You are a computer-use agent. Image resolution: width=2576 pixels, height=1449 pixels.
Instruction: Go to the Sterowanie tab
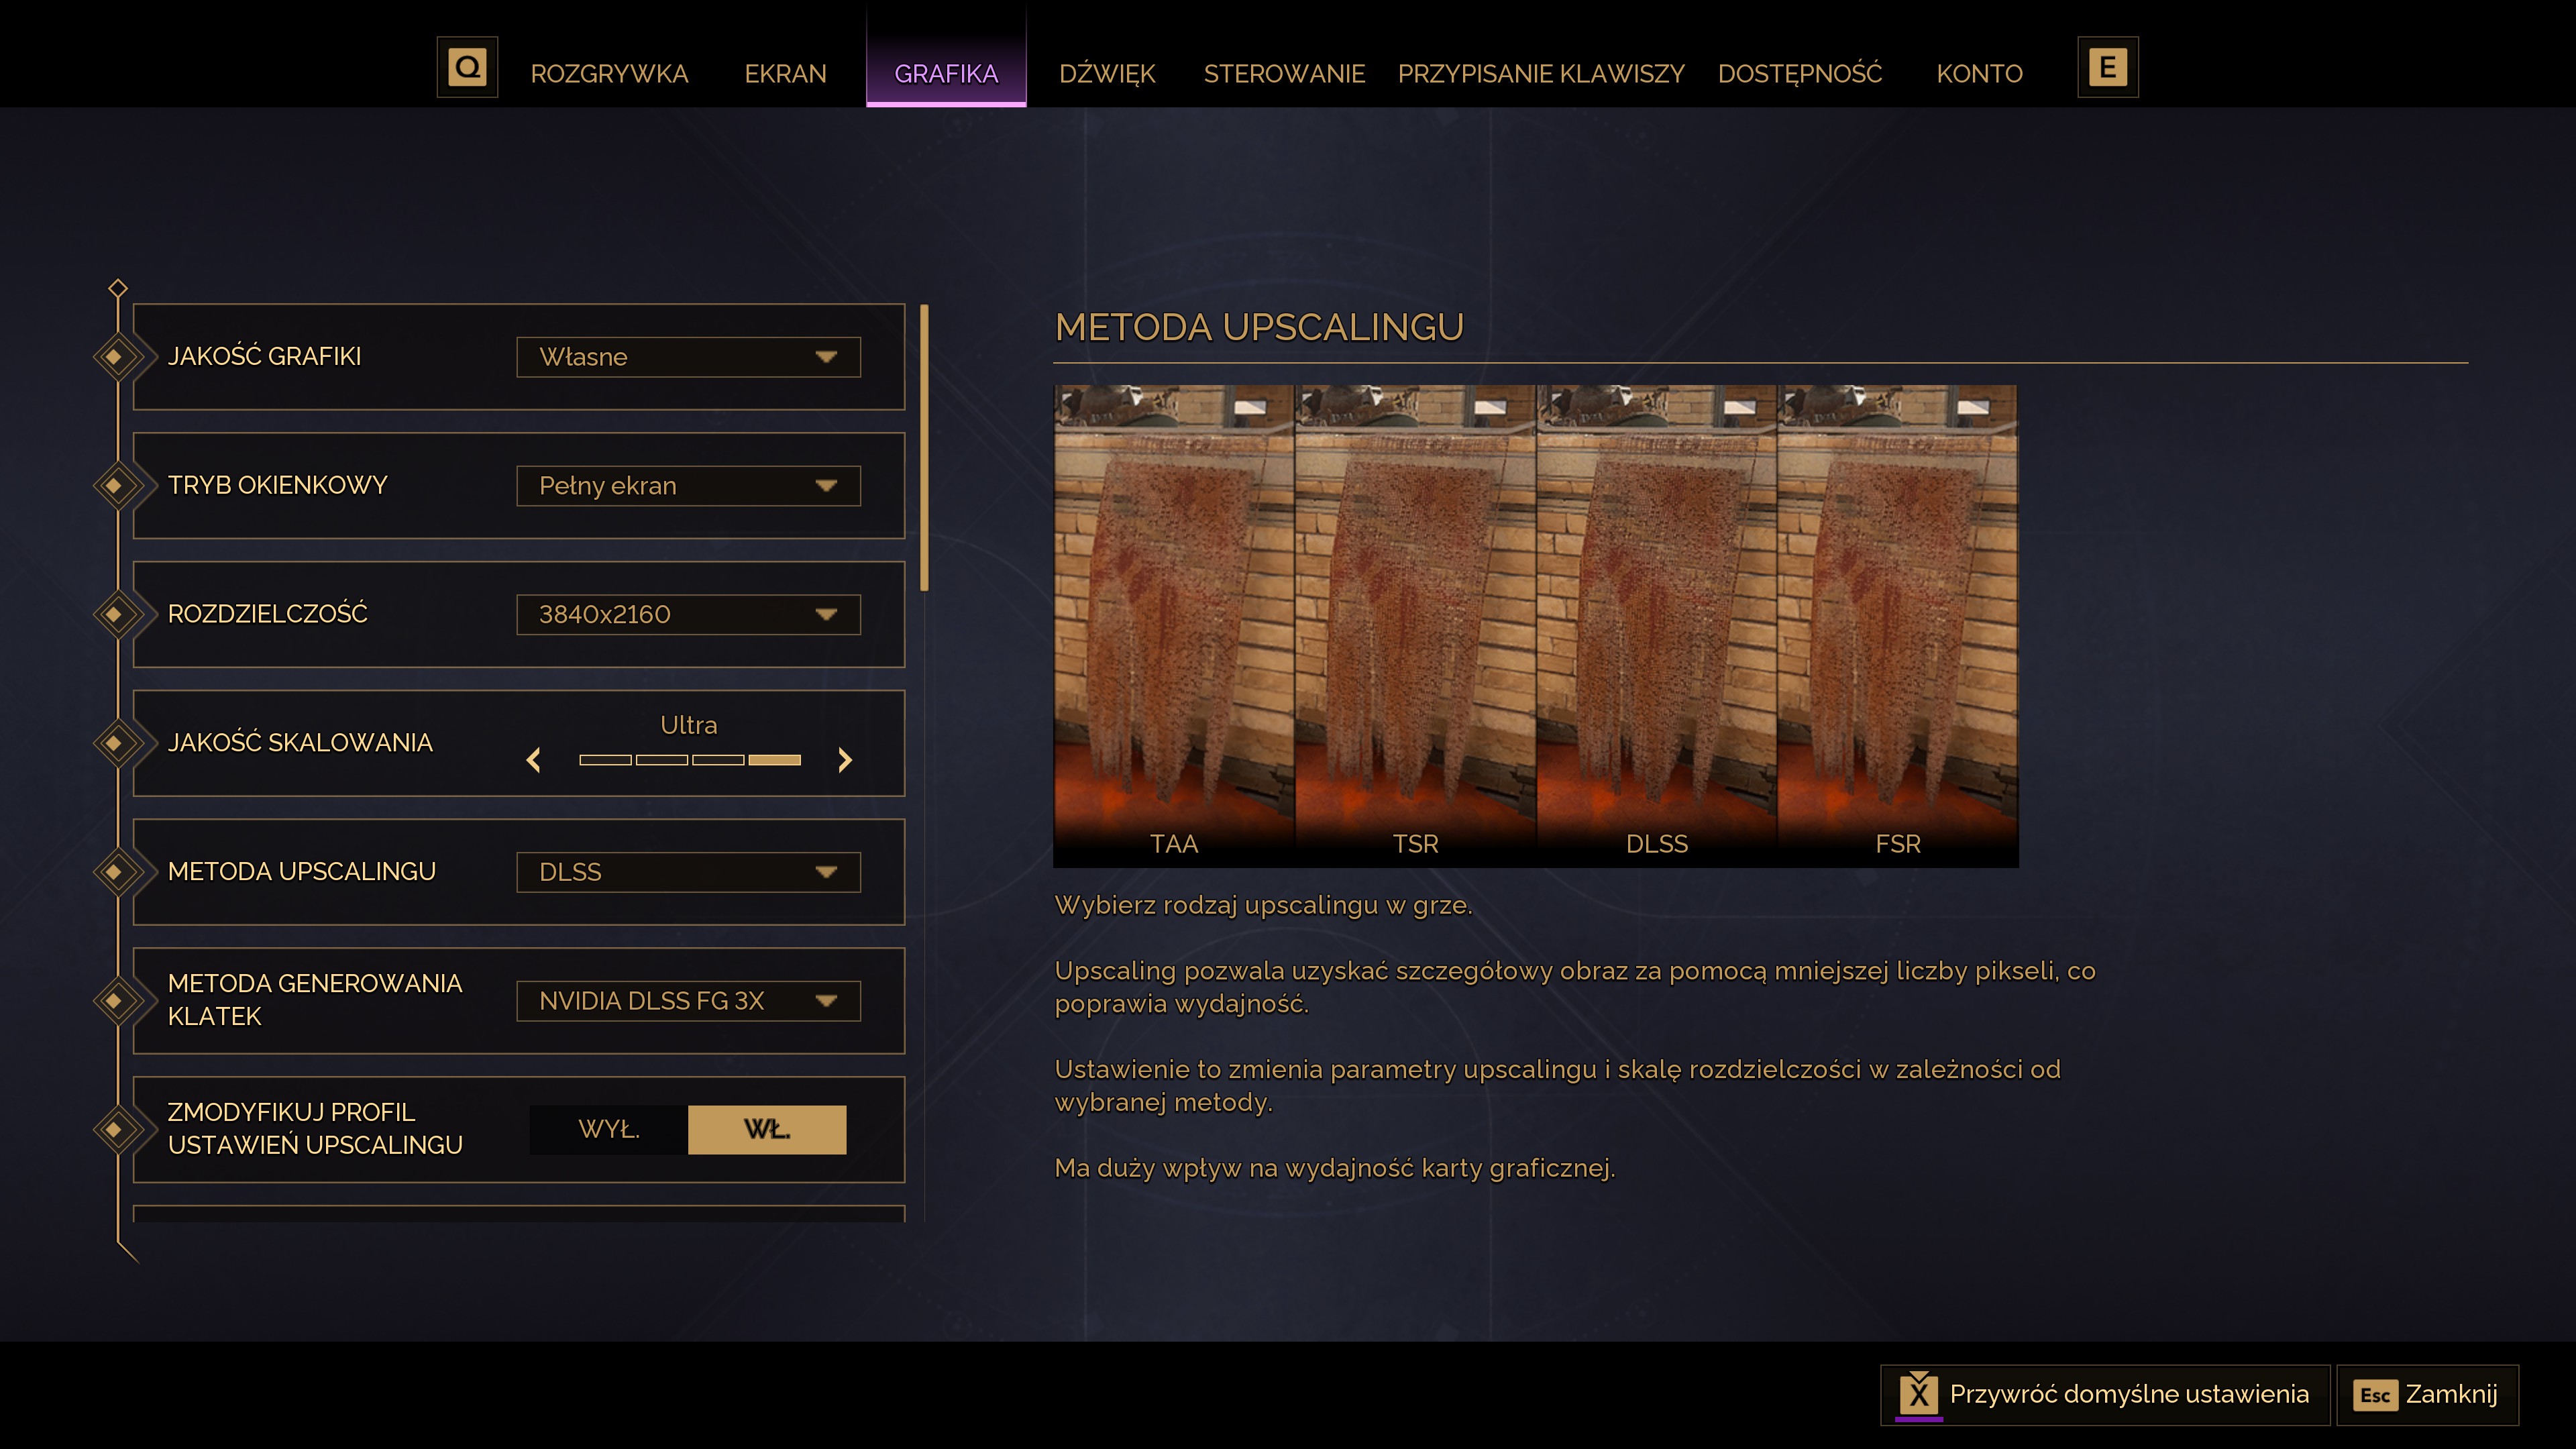pyautogui.click(x=1284, y=74)
